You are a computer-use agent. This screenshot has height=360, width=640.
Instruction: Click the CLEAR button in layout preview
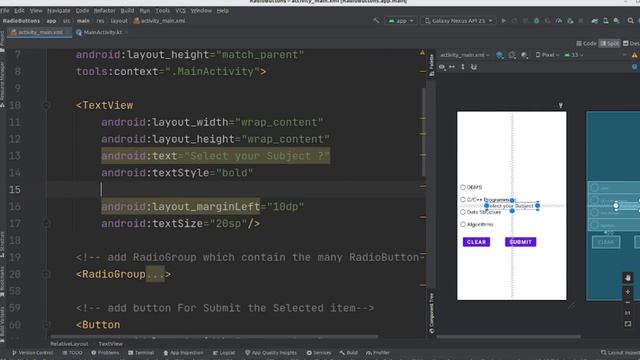(476, 242)
